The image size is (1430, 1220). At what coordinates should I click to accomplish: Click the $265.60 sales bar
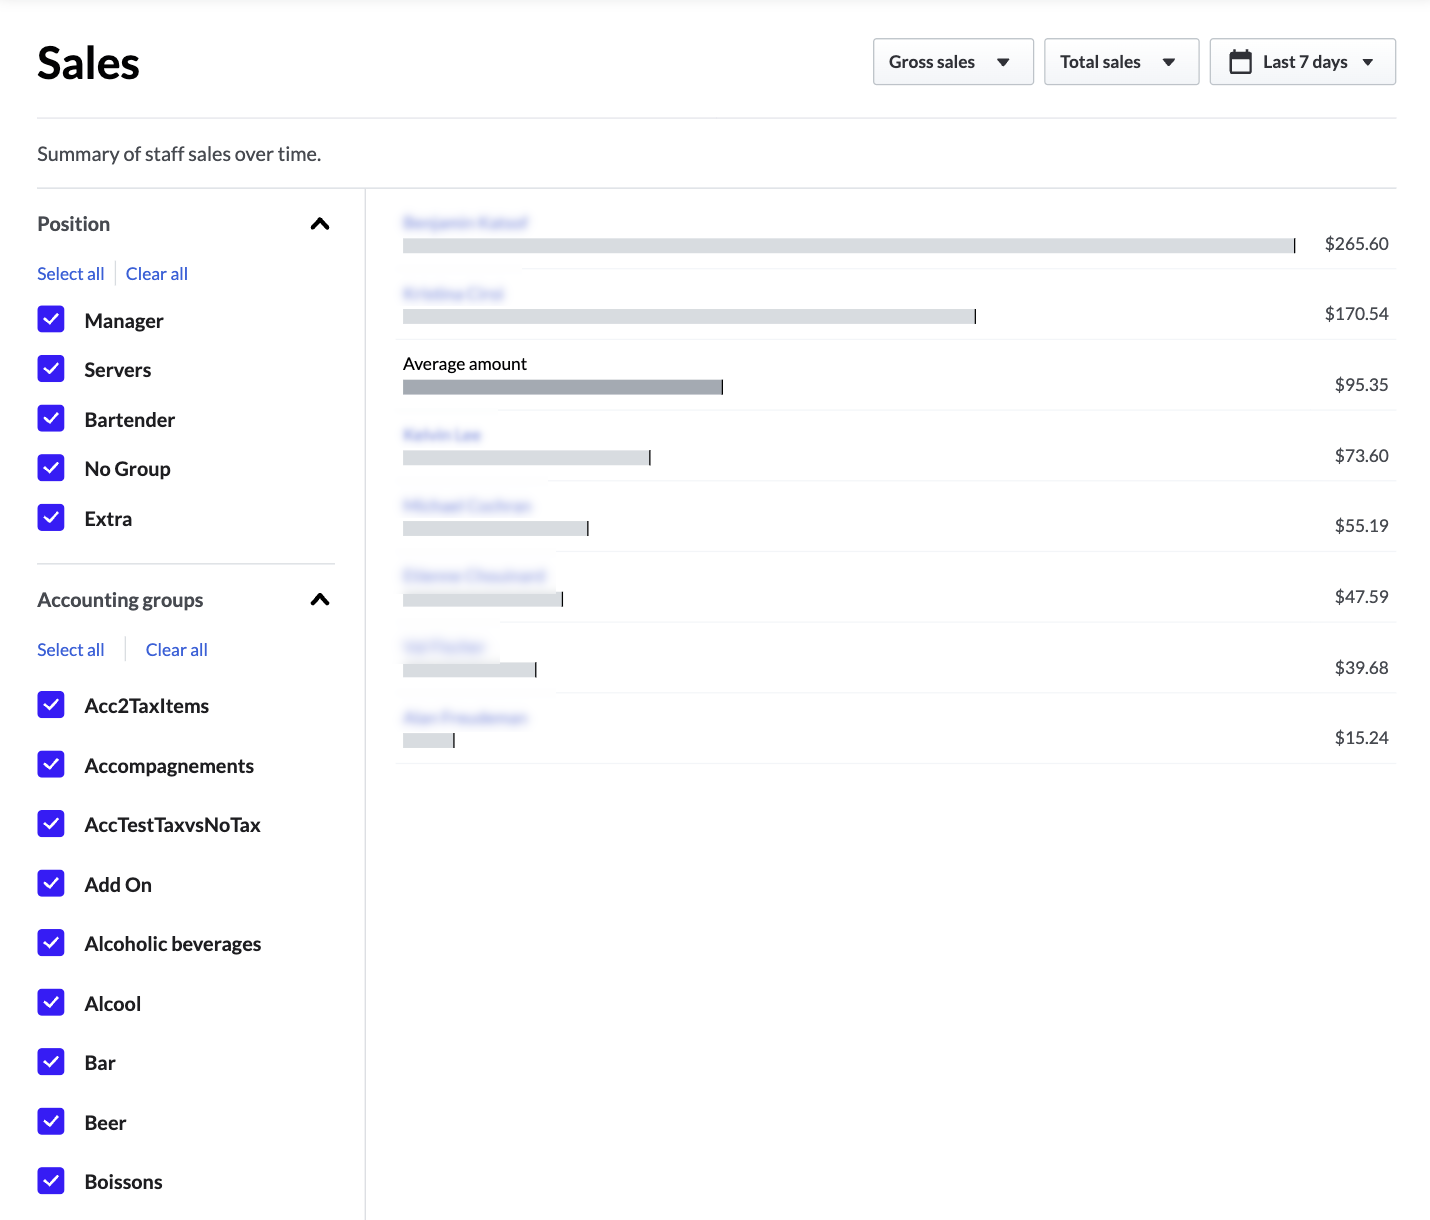point(849,246)
